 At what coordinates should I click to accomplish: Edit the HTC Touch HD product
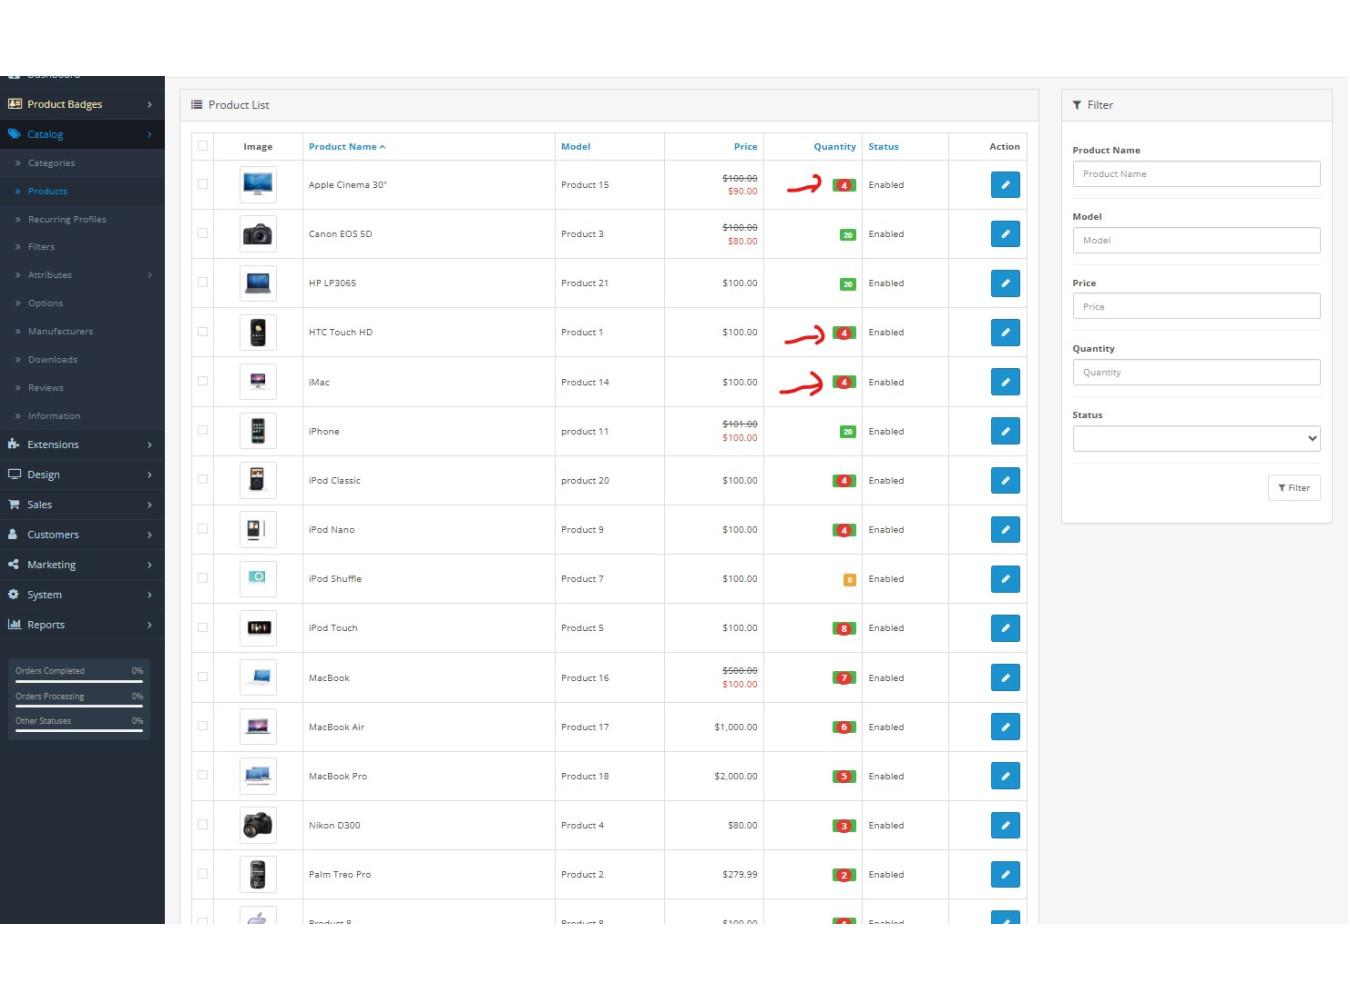[x=1004, y=332]
